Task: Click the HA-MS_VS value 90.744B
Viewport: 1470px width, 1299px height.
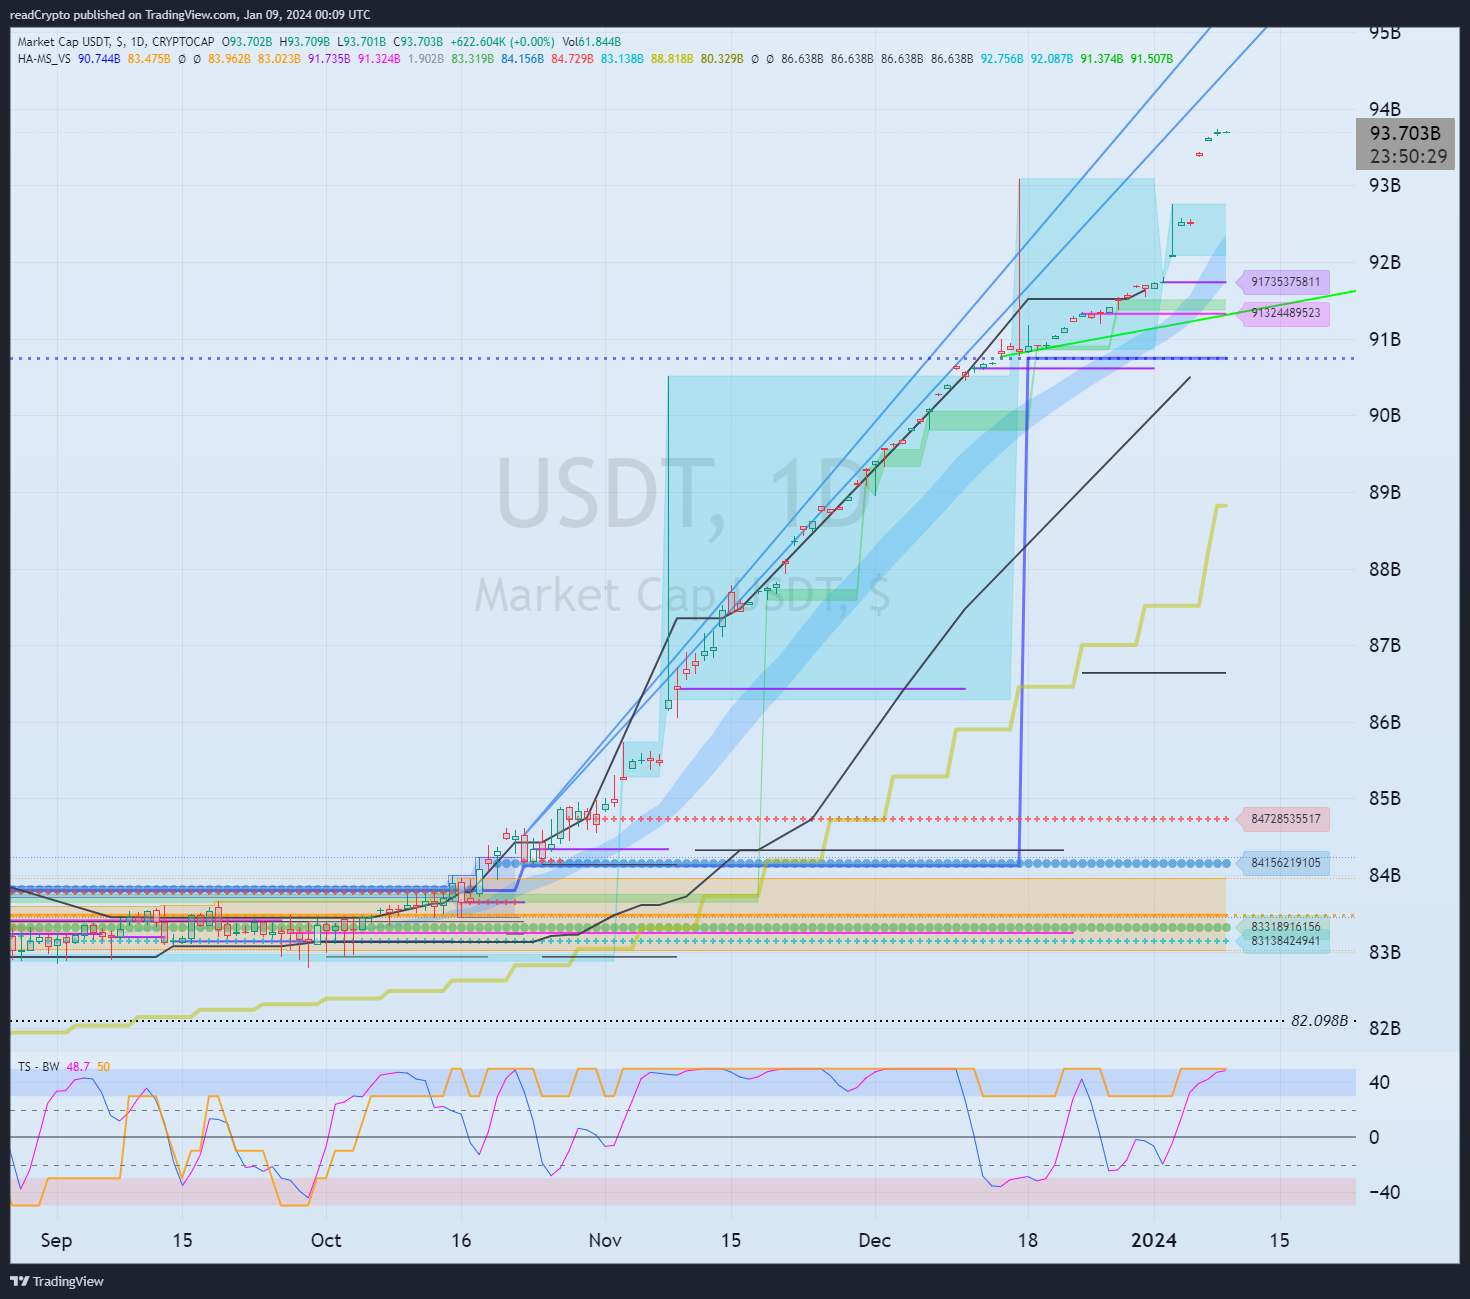Action: [x=99, y=59]
